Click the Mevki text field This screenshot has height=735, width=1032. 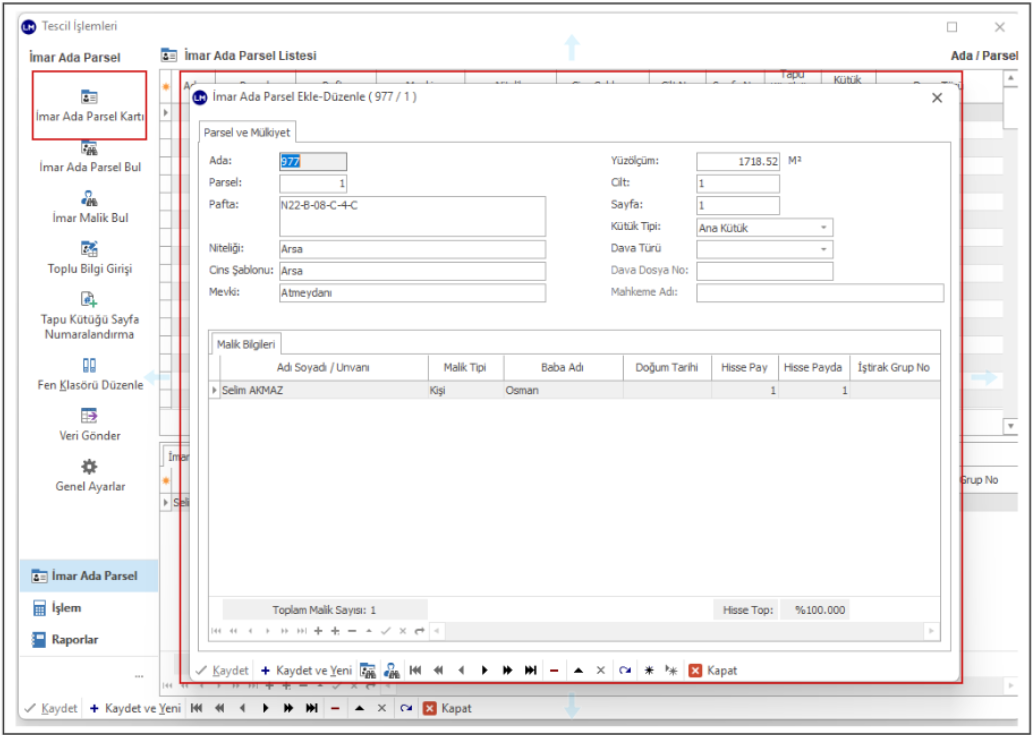point(411,293)
